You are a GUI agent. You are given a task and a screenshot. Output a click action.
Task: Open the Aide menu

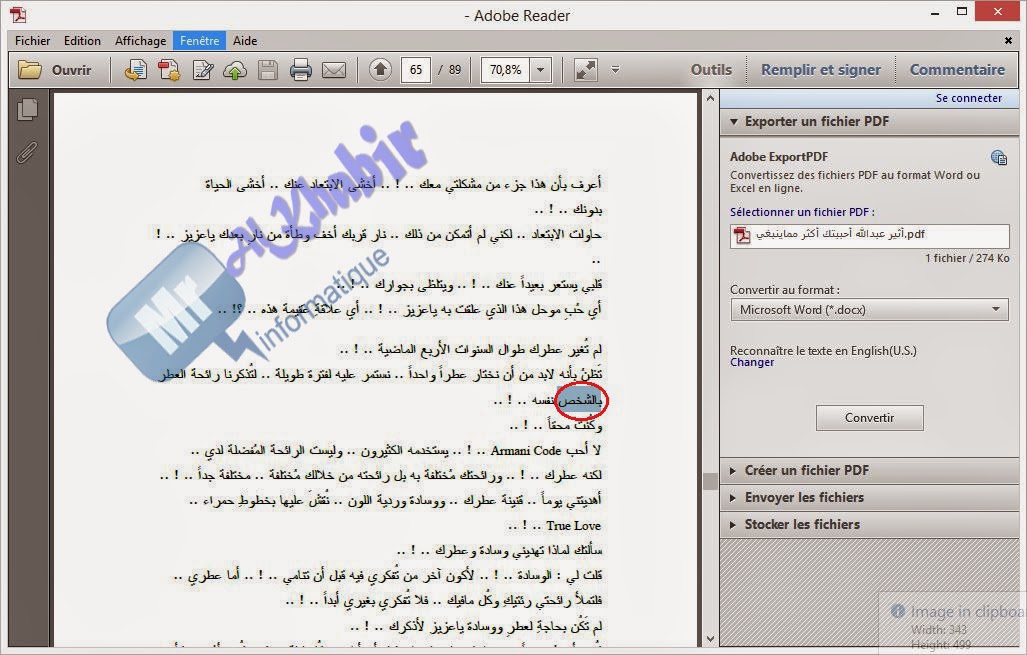[x=245, y=41]
